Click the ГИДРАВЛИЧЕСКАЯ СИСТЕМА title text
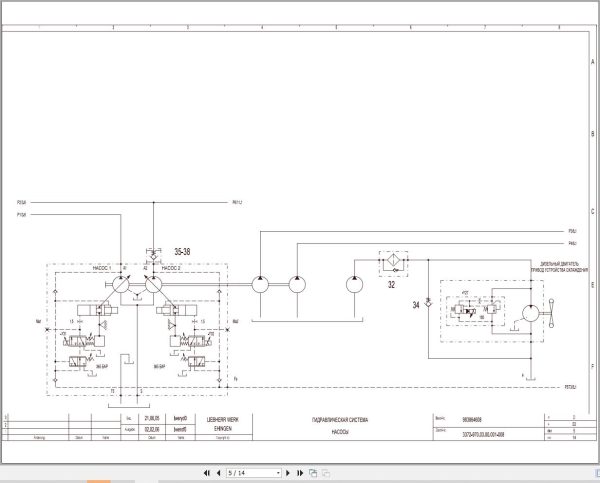The height and width of the screenshot is (483, 600). [x=340, y=420]
